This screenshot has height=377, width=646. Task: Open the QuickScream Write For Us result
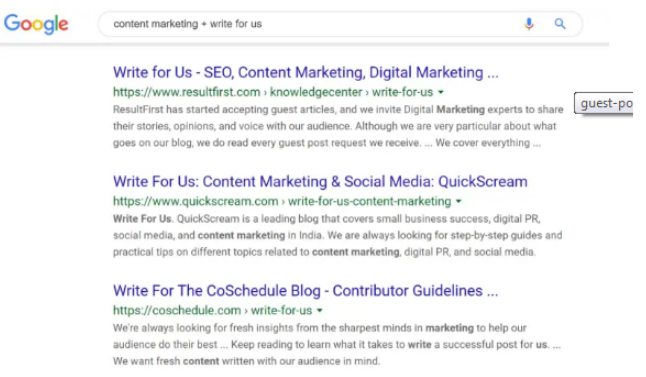pyautogui.click(x=320, y=182)
